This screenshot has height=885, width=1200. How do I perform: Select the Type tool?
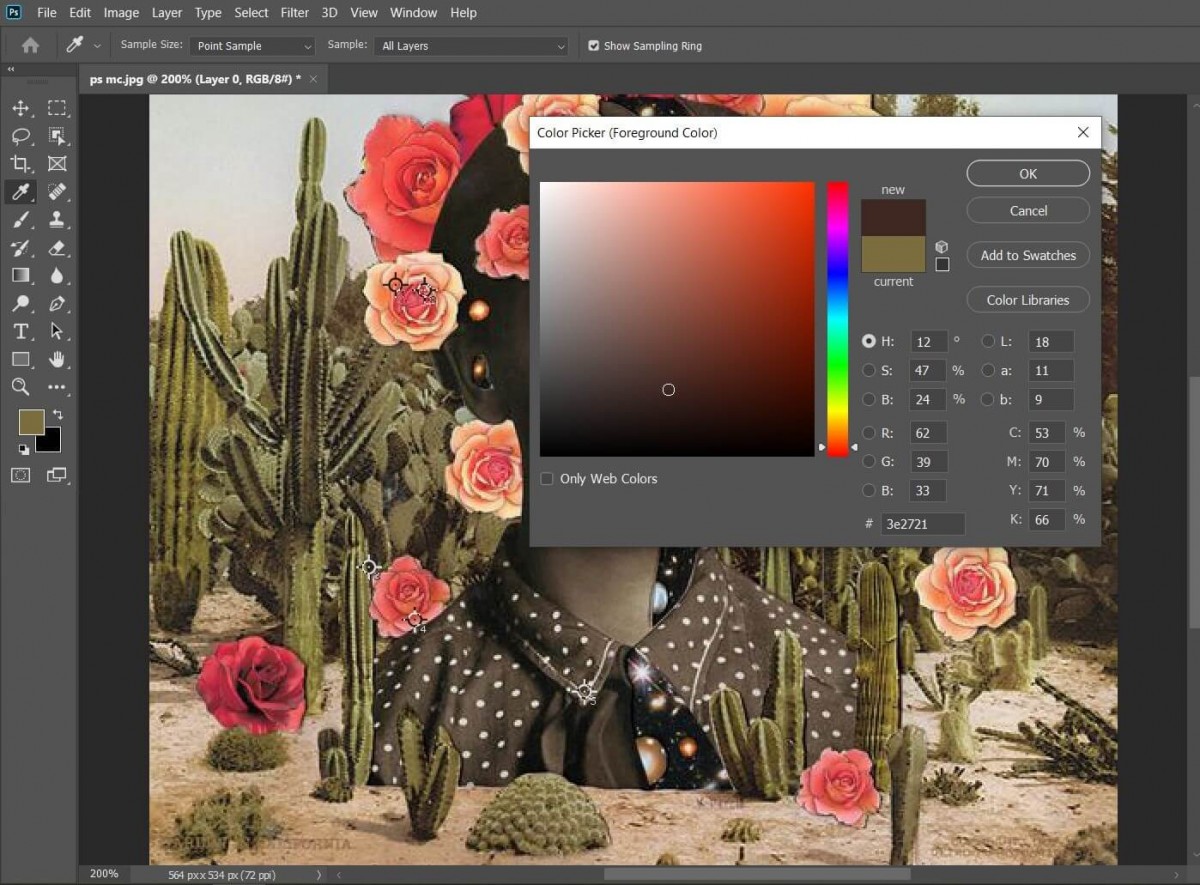coord(21,331)
